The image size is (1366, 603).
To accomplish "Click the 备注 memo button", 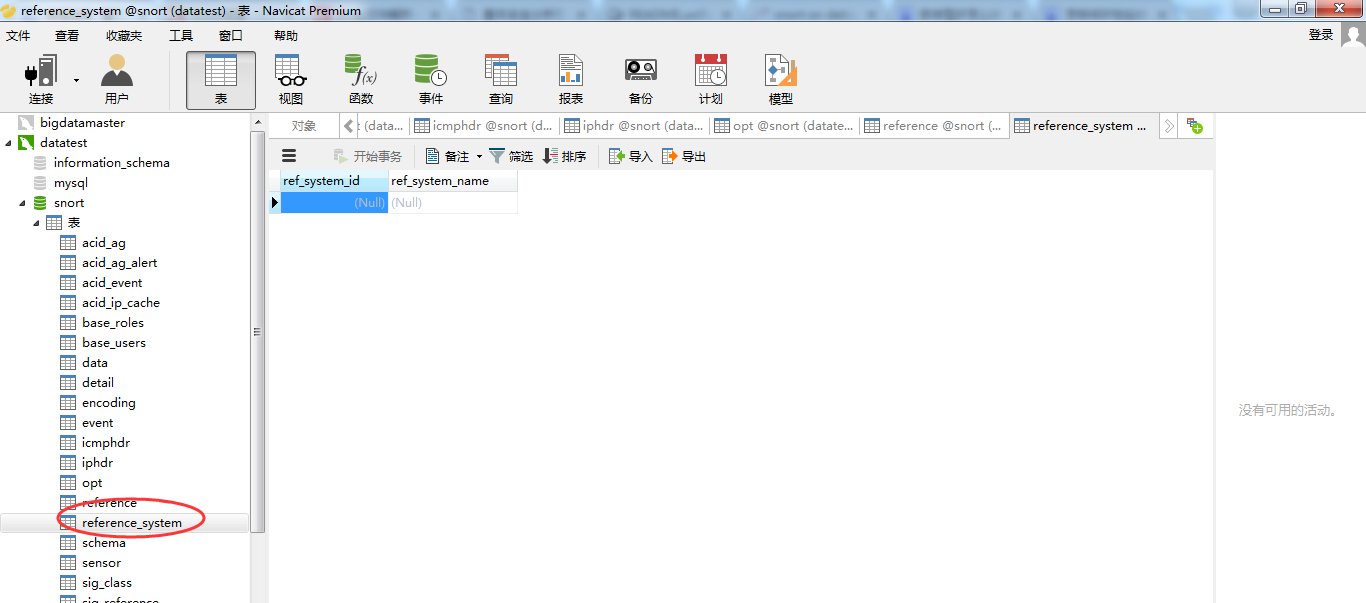I will 448,156.
